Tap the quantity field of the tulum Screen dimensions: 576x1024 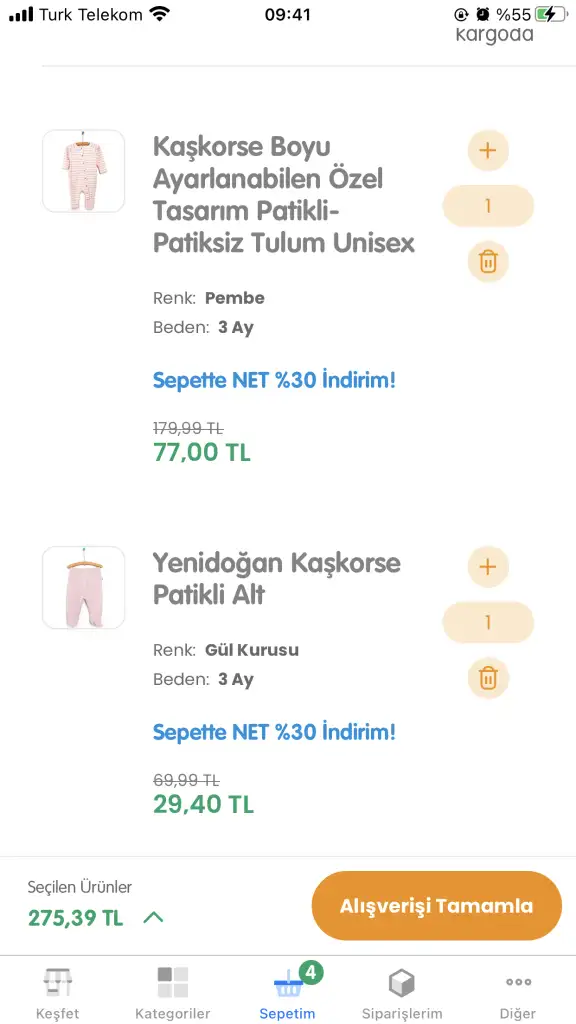[488, 206]
